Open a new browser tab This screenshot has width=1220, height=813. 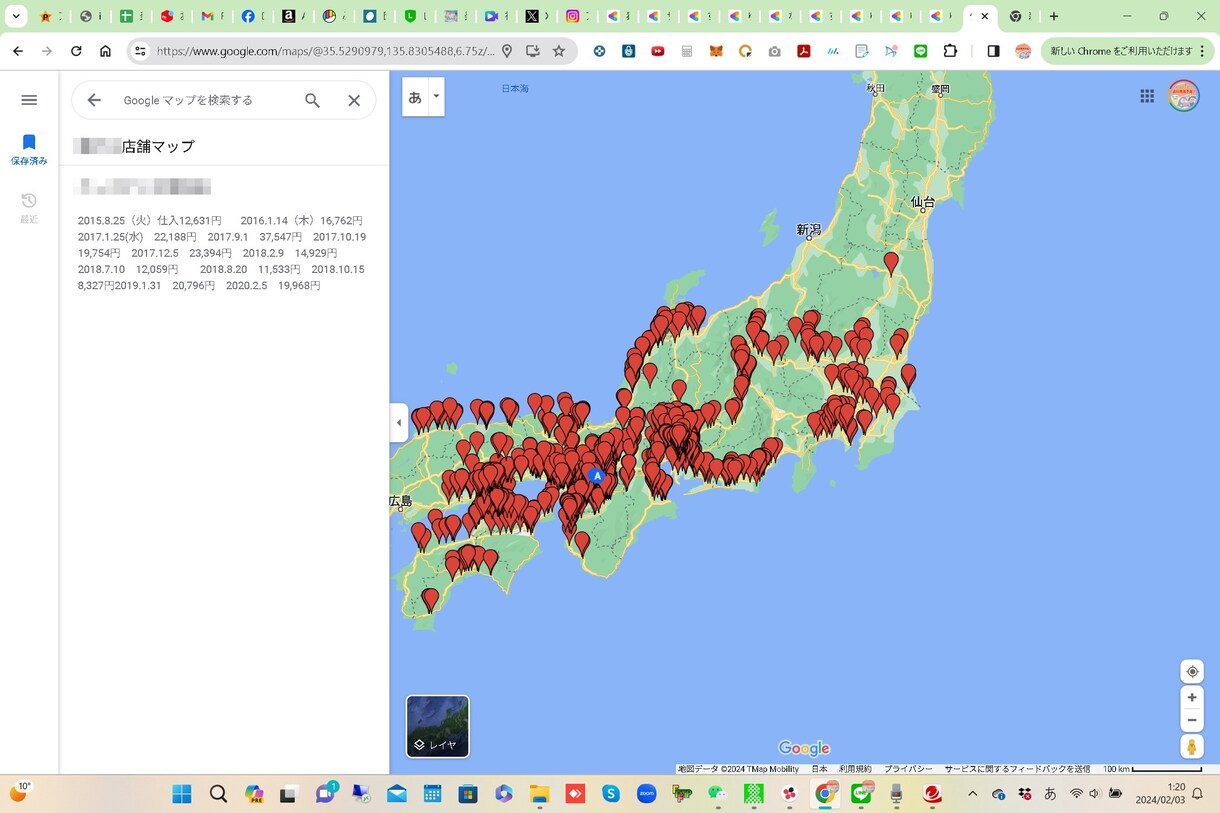[x=1053, y=16]
